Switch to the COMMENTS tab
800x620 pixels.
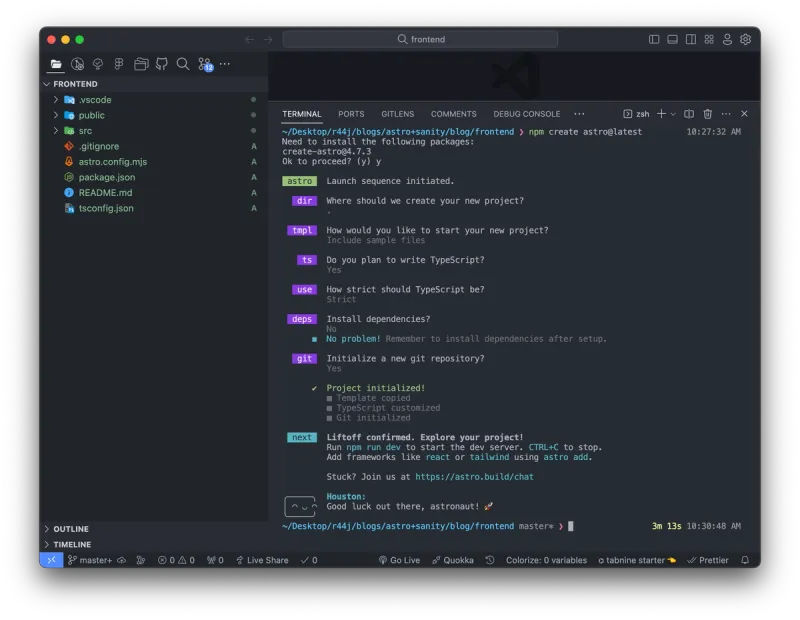(454, 114)
